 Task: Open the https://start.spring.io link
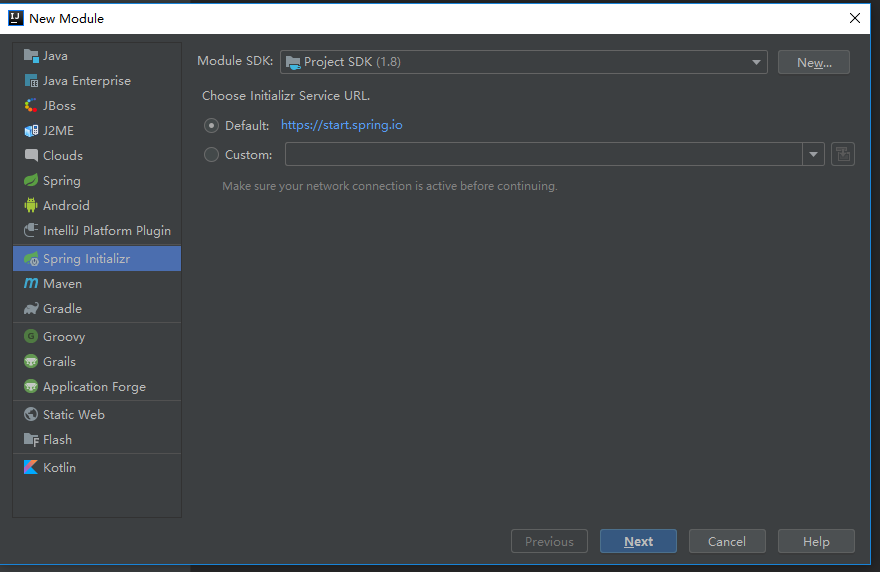click(x=342, y=125)
